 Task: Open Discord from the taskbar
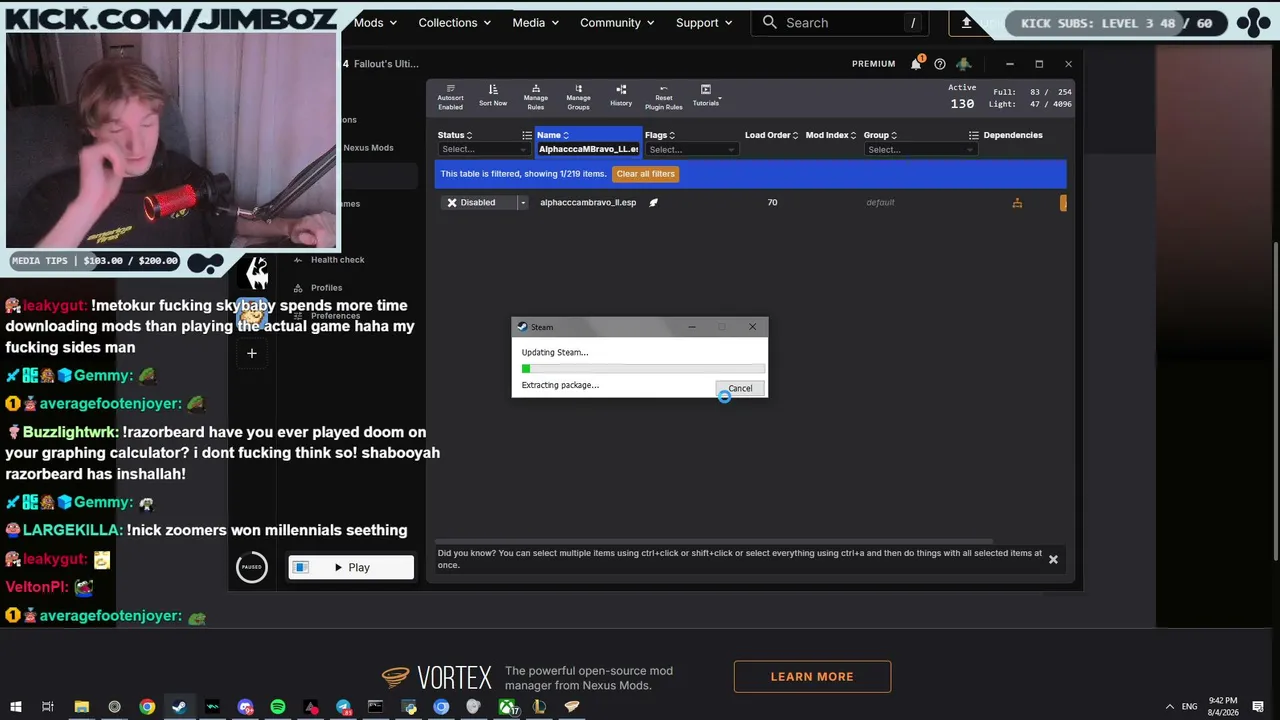[x=245, y=707]
